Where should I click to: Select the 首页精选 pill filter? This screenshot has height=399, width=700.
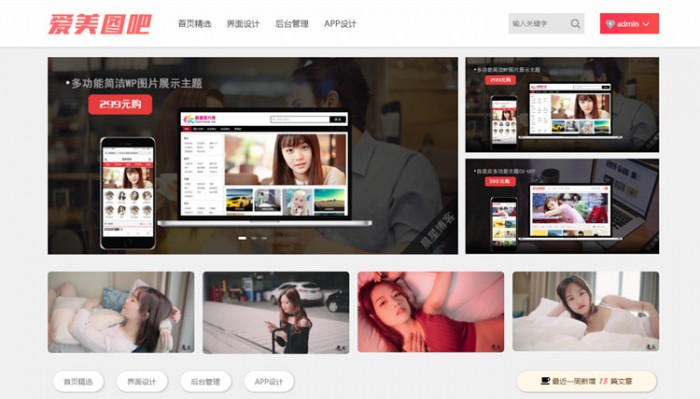(x=78, y=382)
